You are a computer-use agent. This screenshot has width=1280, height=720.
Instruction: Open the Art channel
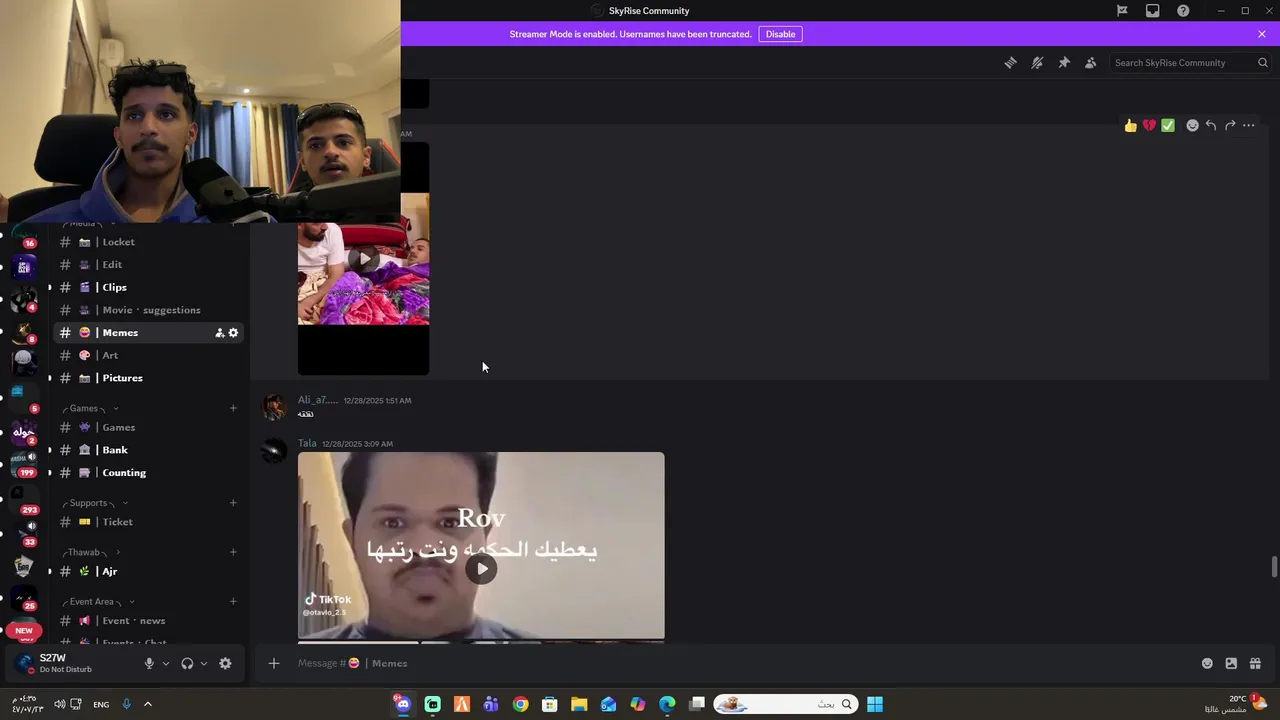[149, 355]
